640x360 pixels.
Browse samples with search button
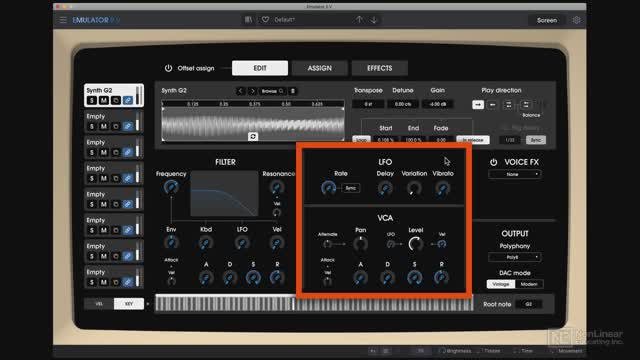pos(272,91)
